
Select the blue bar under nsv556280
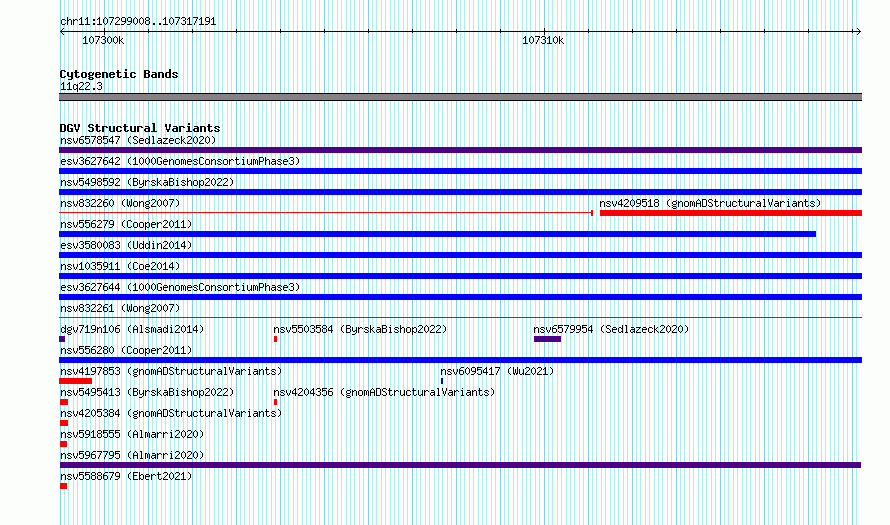pyautogui.click(x=460, y=360)
